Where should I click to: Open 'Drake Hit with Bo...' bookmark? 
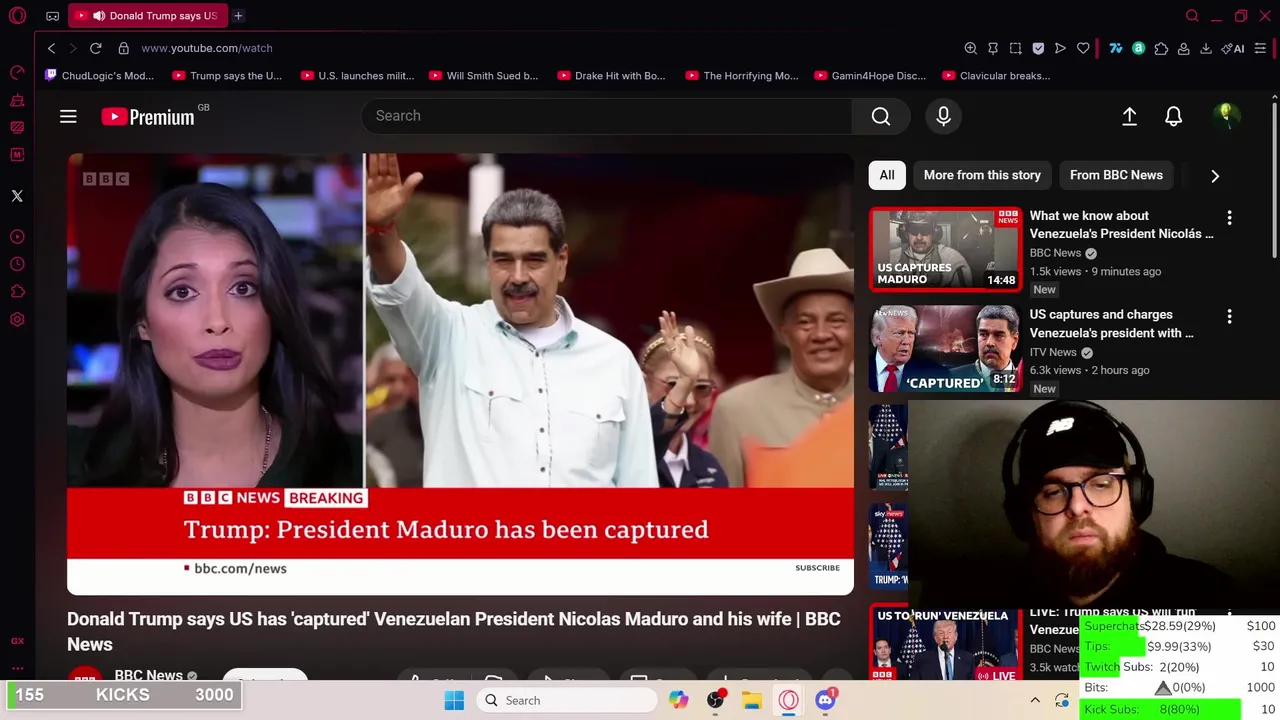611,76
